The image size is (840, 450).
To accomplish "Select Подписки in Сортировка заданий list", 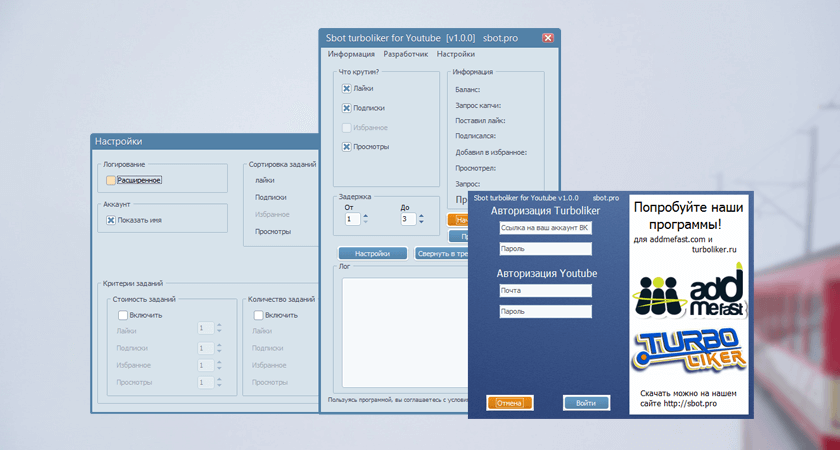I will 271,197.
